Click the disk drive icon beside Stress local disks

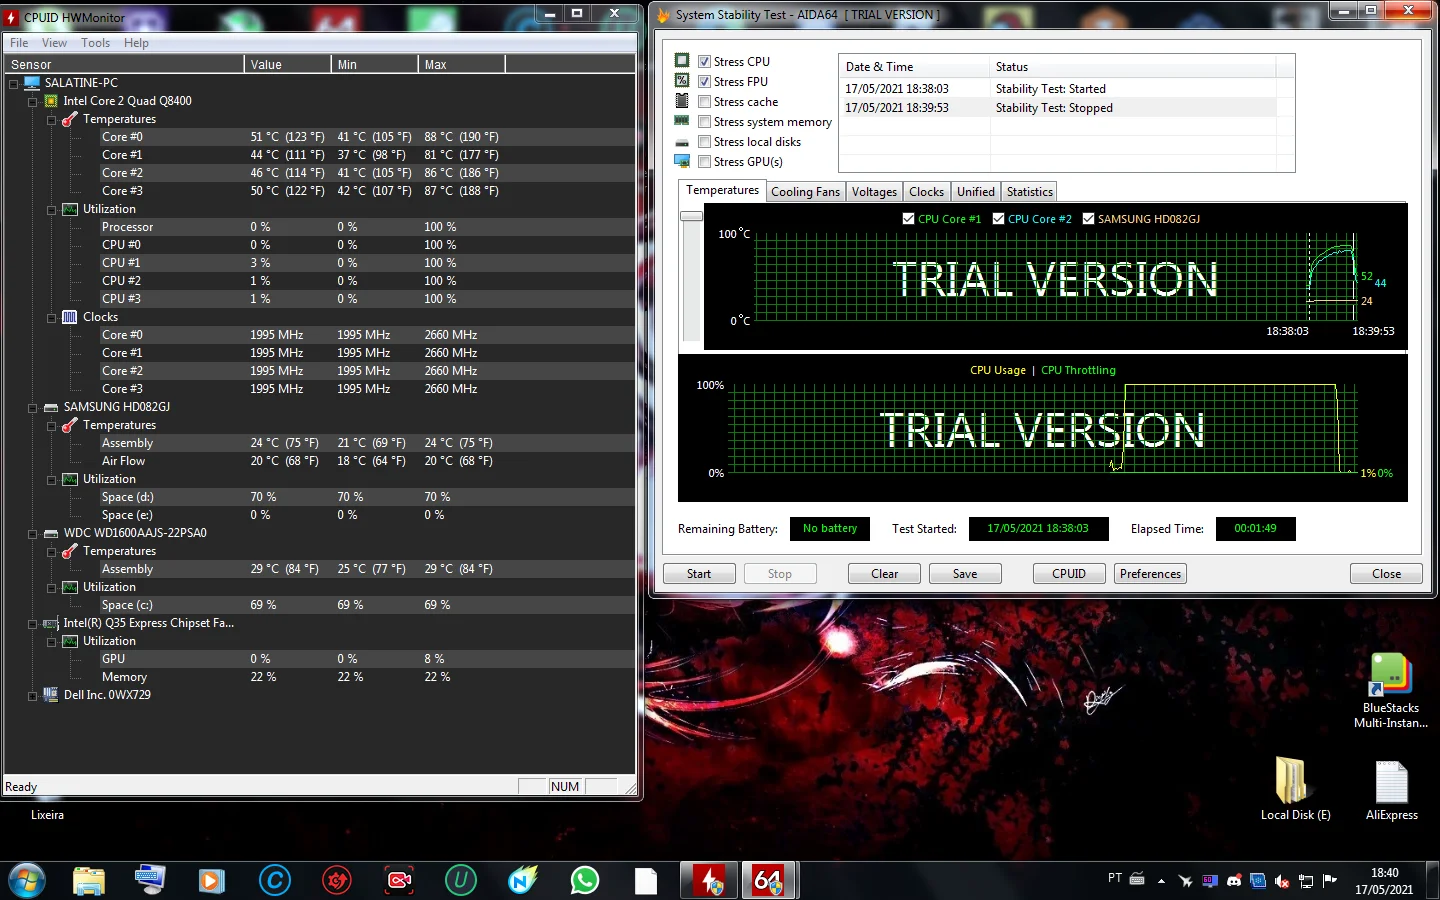tap(682, 142)
